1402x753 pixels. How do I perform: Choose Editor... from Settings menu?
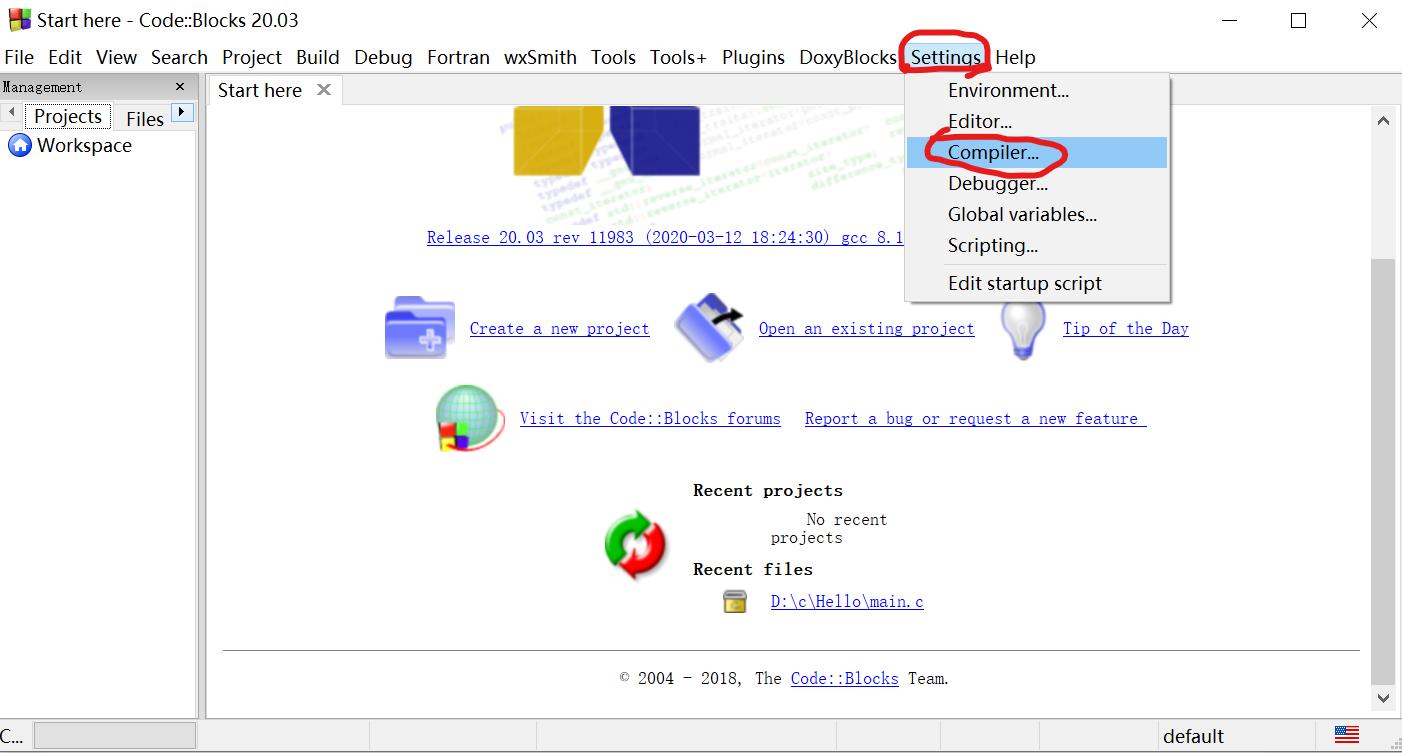(x=1037, y=121)
